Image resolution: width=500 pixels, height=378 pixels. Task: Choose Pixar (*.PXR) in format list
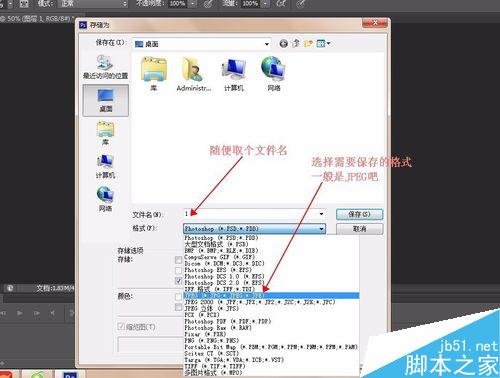coord(271,334)
